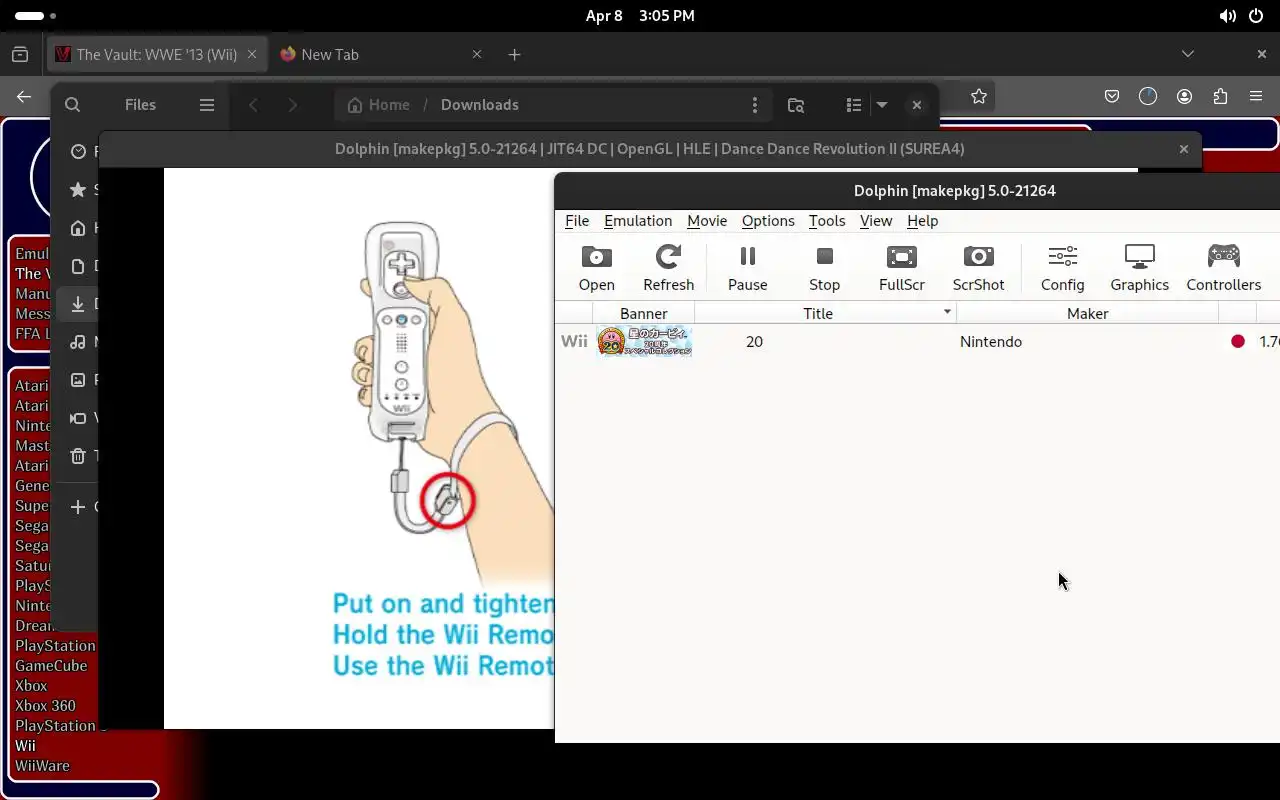Open the browser tab overview icon
This screenshot has height=800, width=1280.
pos(20,55)
